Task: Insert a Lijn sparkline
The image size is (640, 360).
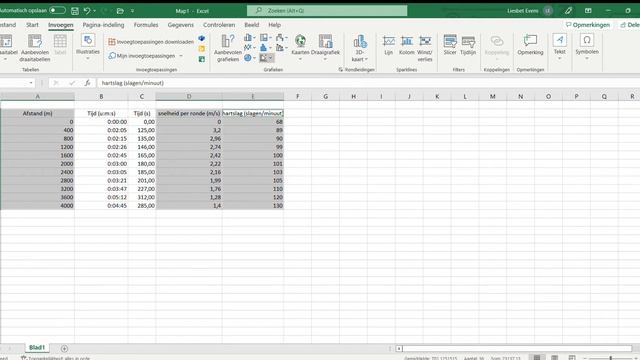Action: 388,45
